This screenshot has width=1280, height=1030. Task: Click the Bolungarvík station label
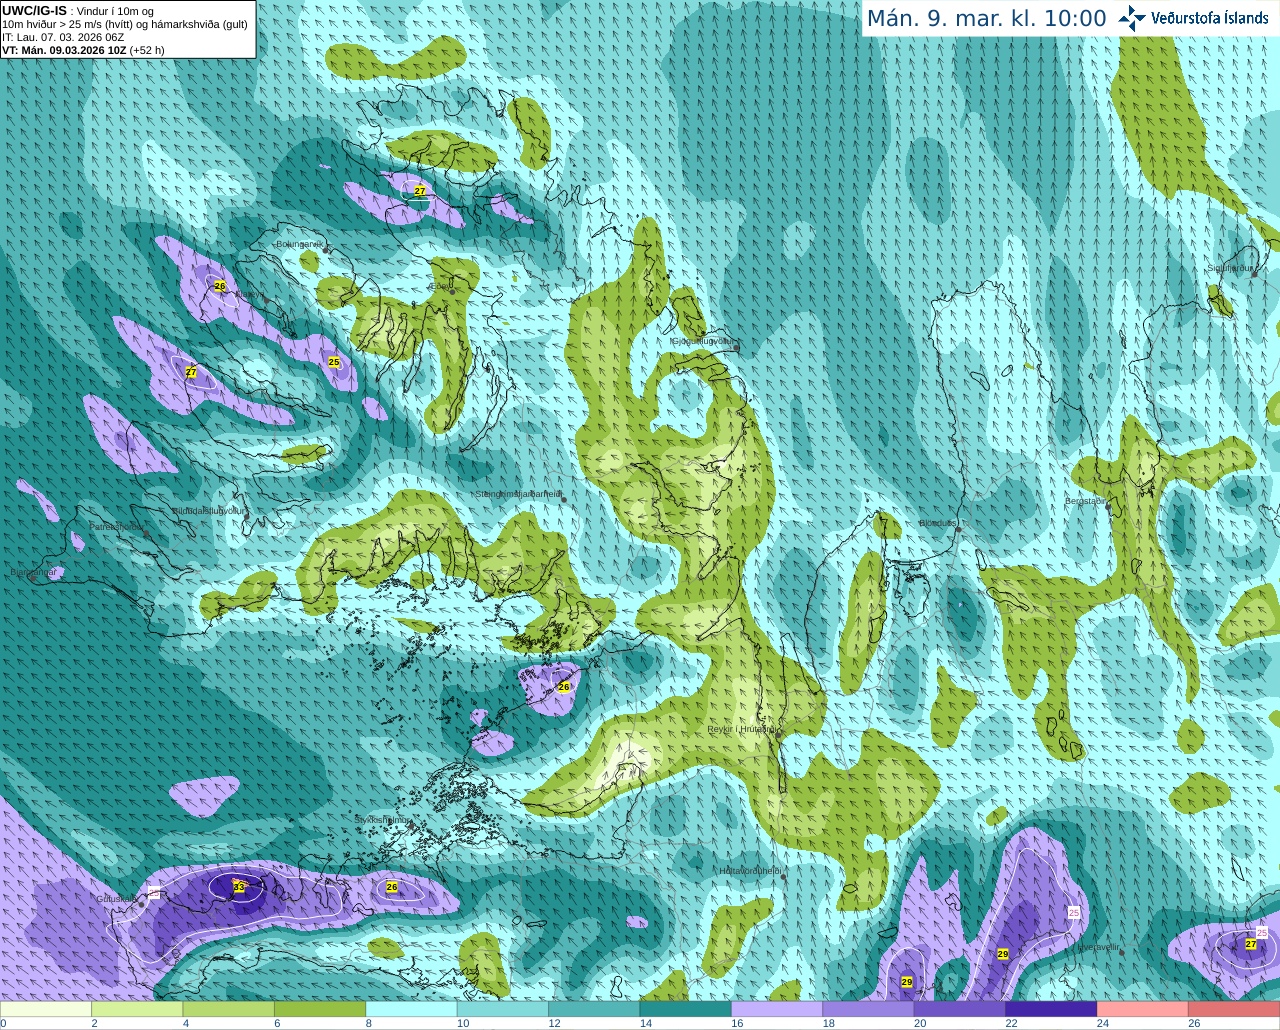[x=299, y=244]
